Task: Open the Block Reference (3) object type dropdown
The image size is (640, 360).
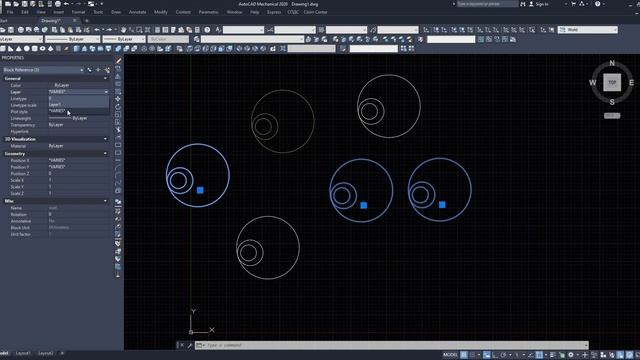Action: (43, 70)
